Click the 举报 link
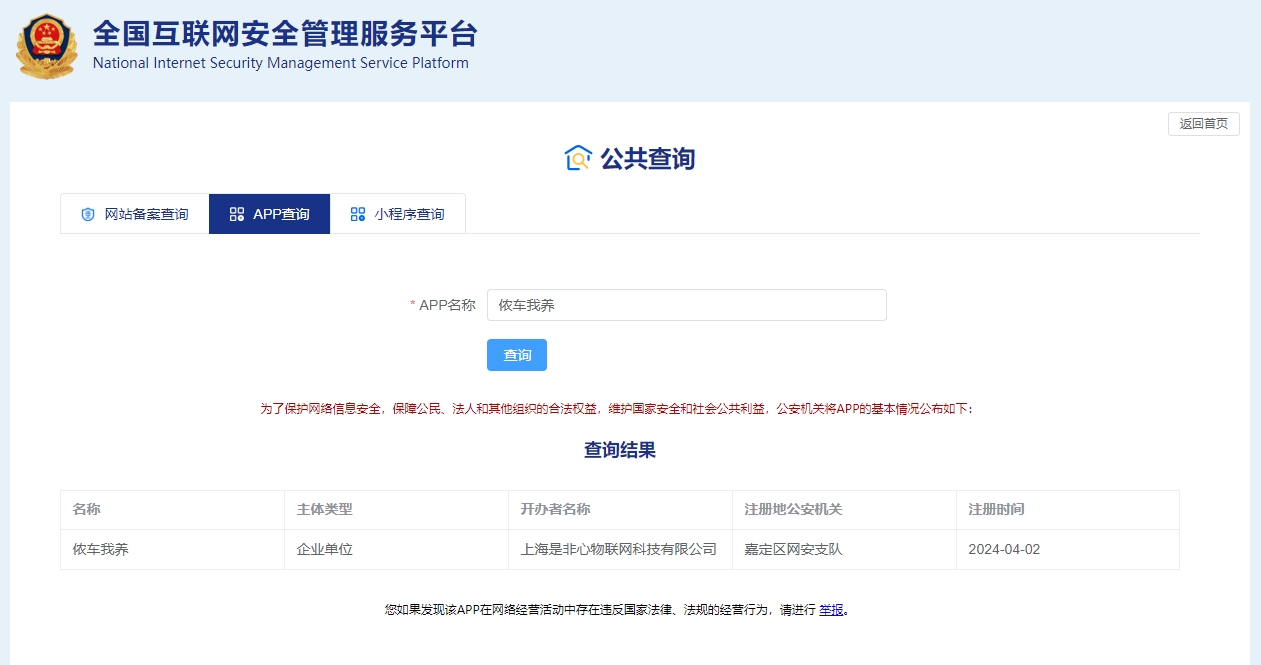This screenshot has width=1261, height=665. coord(831,609)
